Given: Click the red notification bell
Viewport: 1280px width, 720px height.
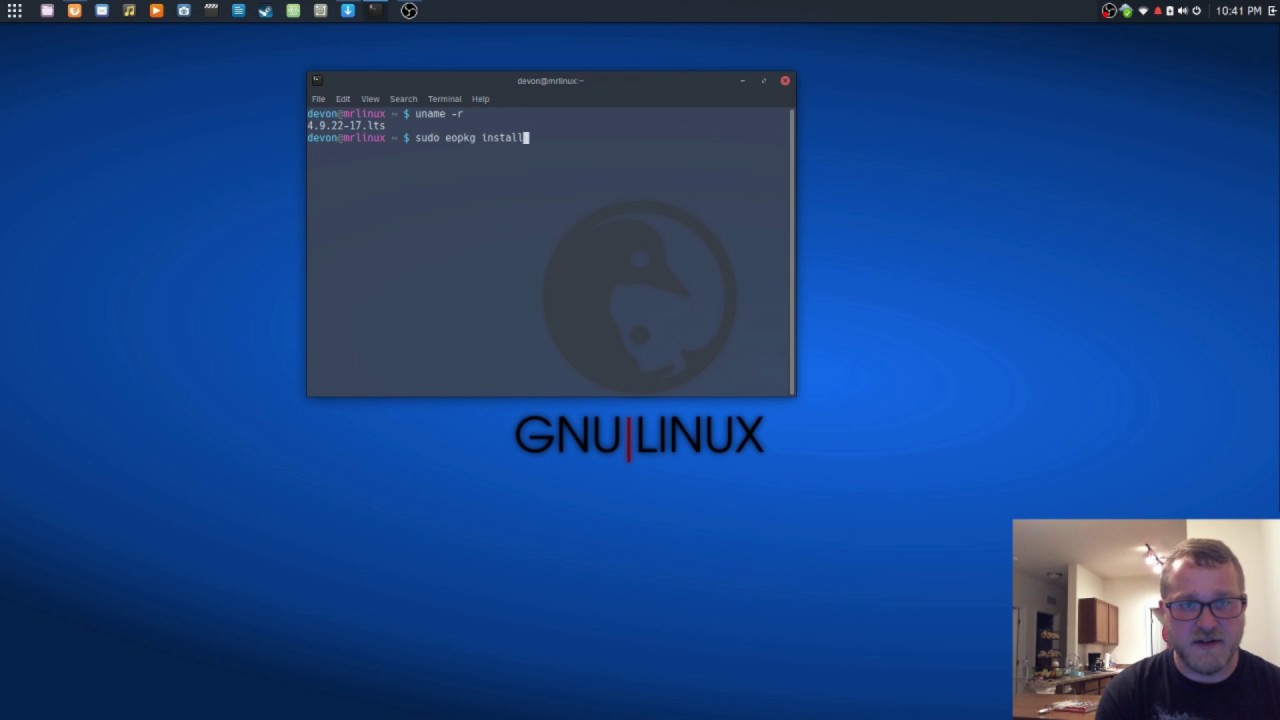Looking at the screenshot, I should tap(1158, 11).
